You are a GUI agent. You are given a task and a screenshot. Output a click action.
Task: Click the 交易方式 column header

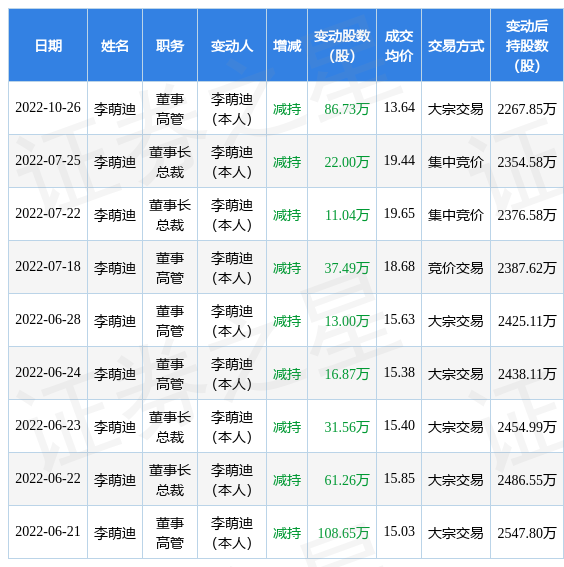tap(456, 46)
